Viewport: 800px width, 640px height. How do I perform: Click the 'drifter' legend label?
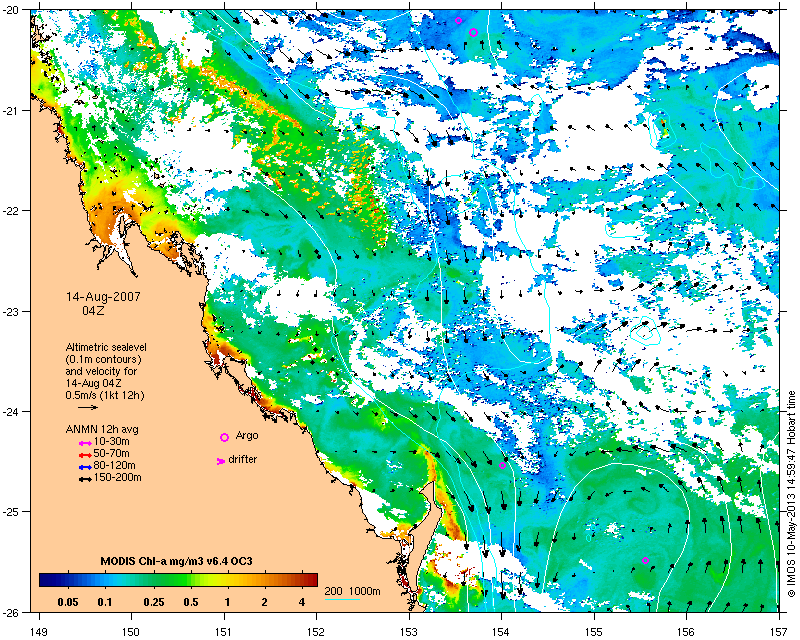(x=243, y=459)
